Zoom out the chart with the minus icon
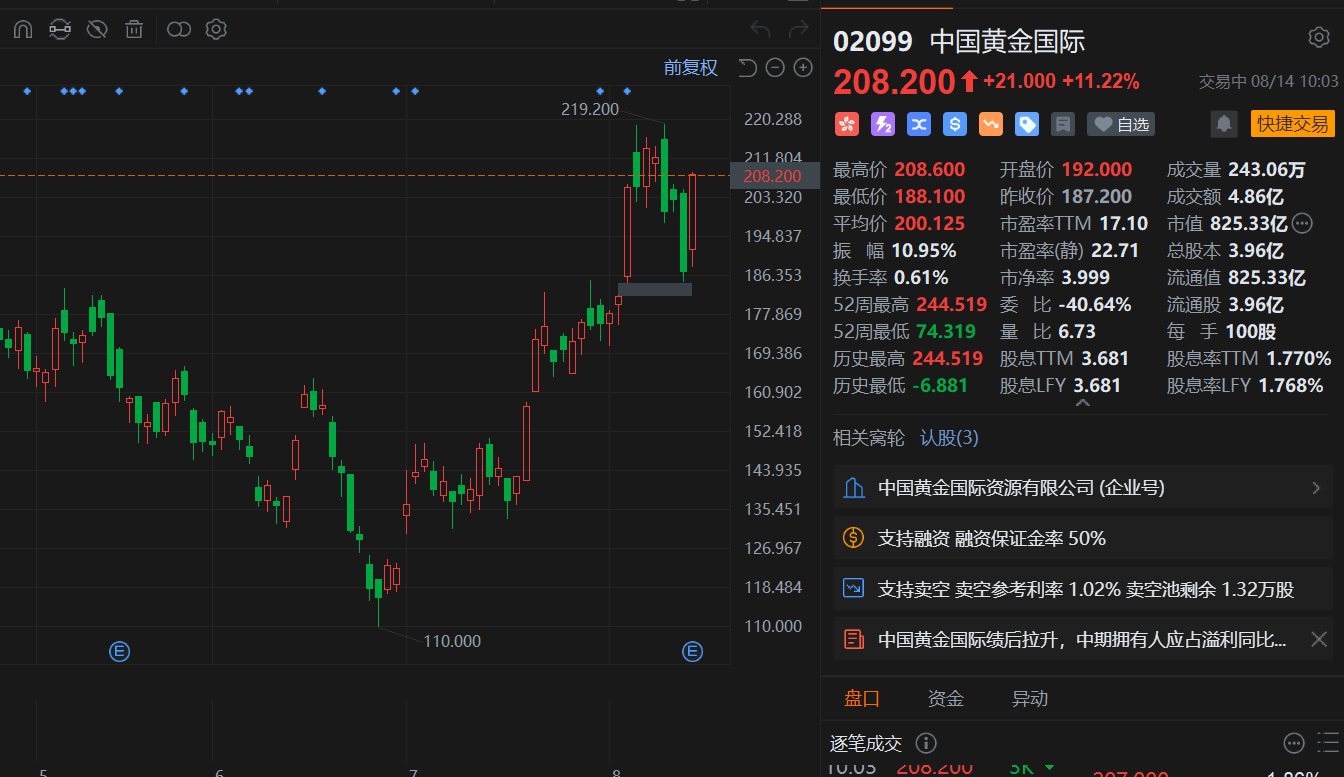This screenshot has height=777, width=1344. point(775,68)
